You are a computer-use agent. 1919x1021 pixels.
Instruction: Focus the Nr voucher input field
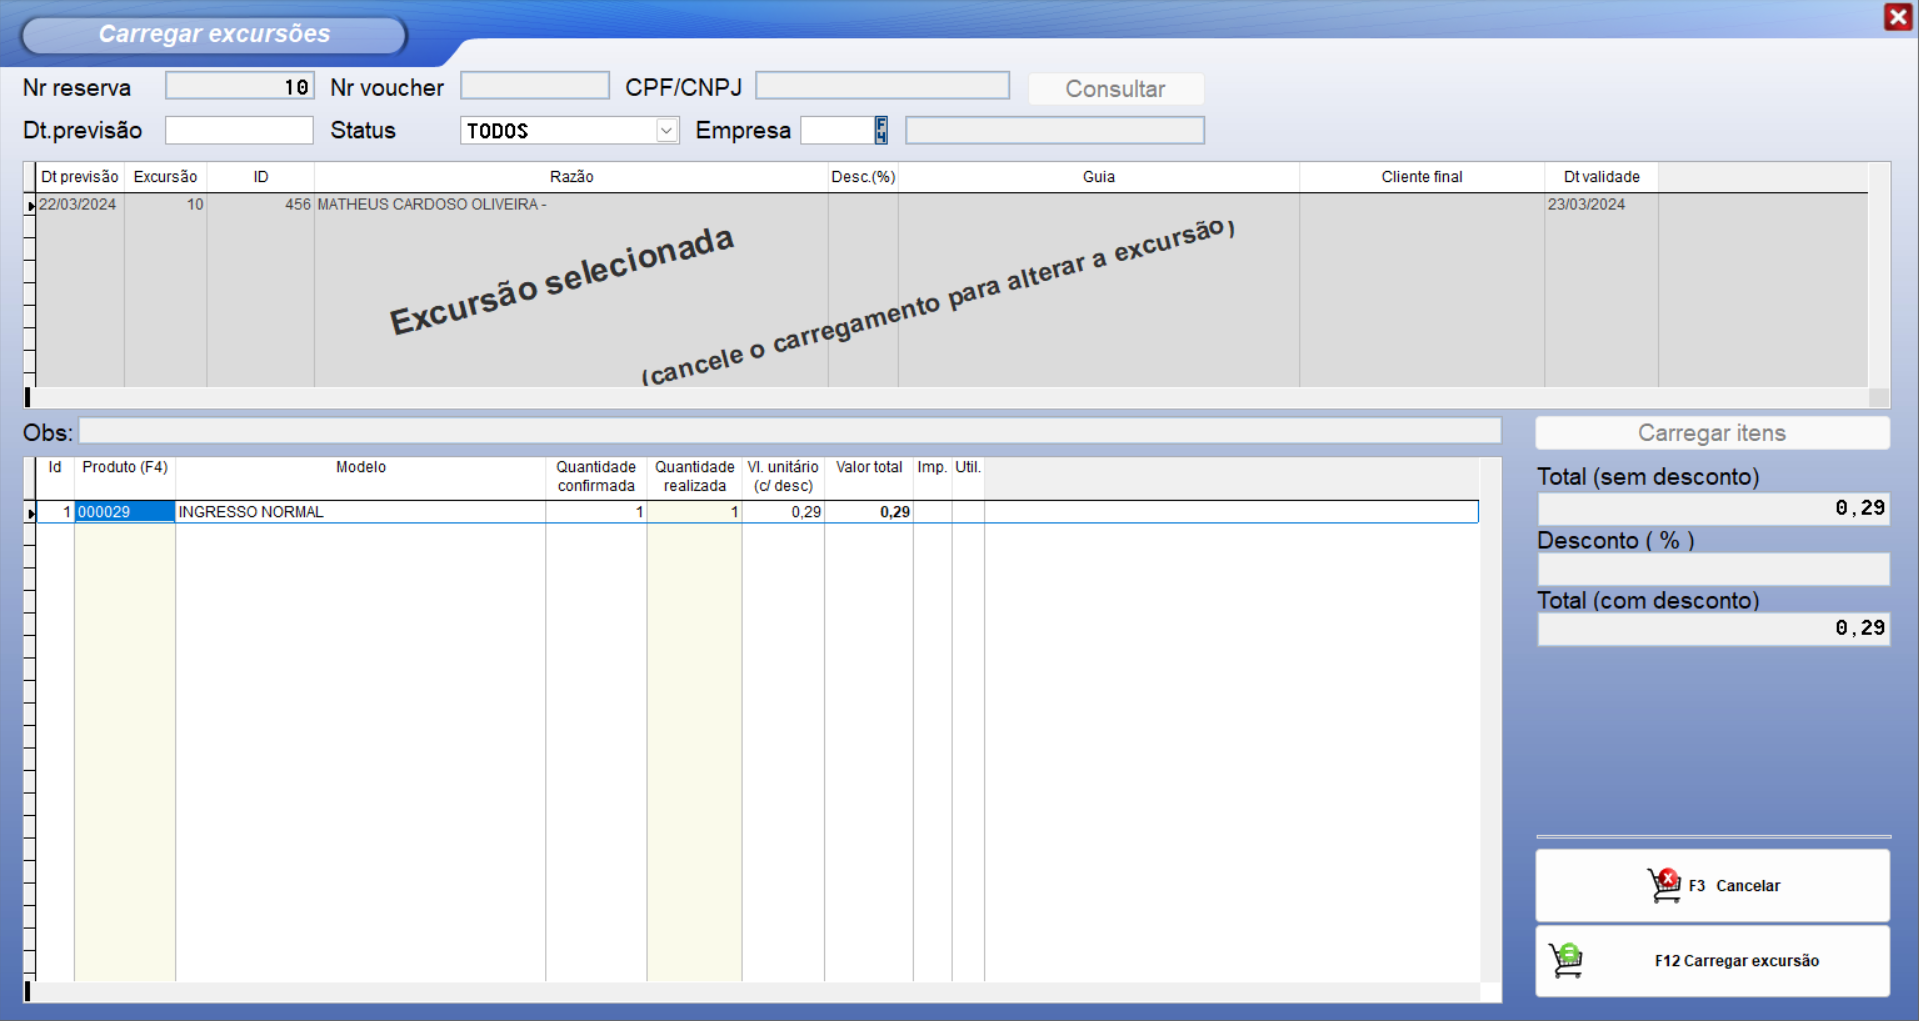(x=534, y=87)
